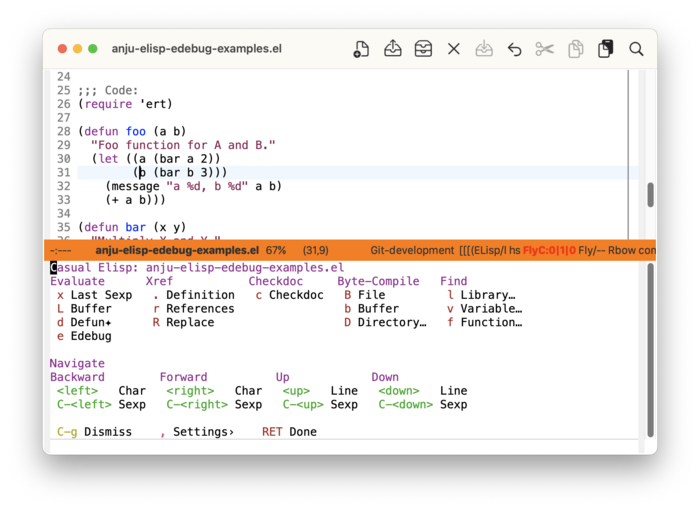This screenshot has width=700, height=511.
Task: Choose the Edebug menu entry
Action: (84, 336)
